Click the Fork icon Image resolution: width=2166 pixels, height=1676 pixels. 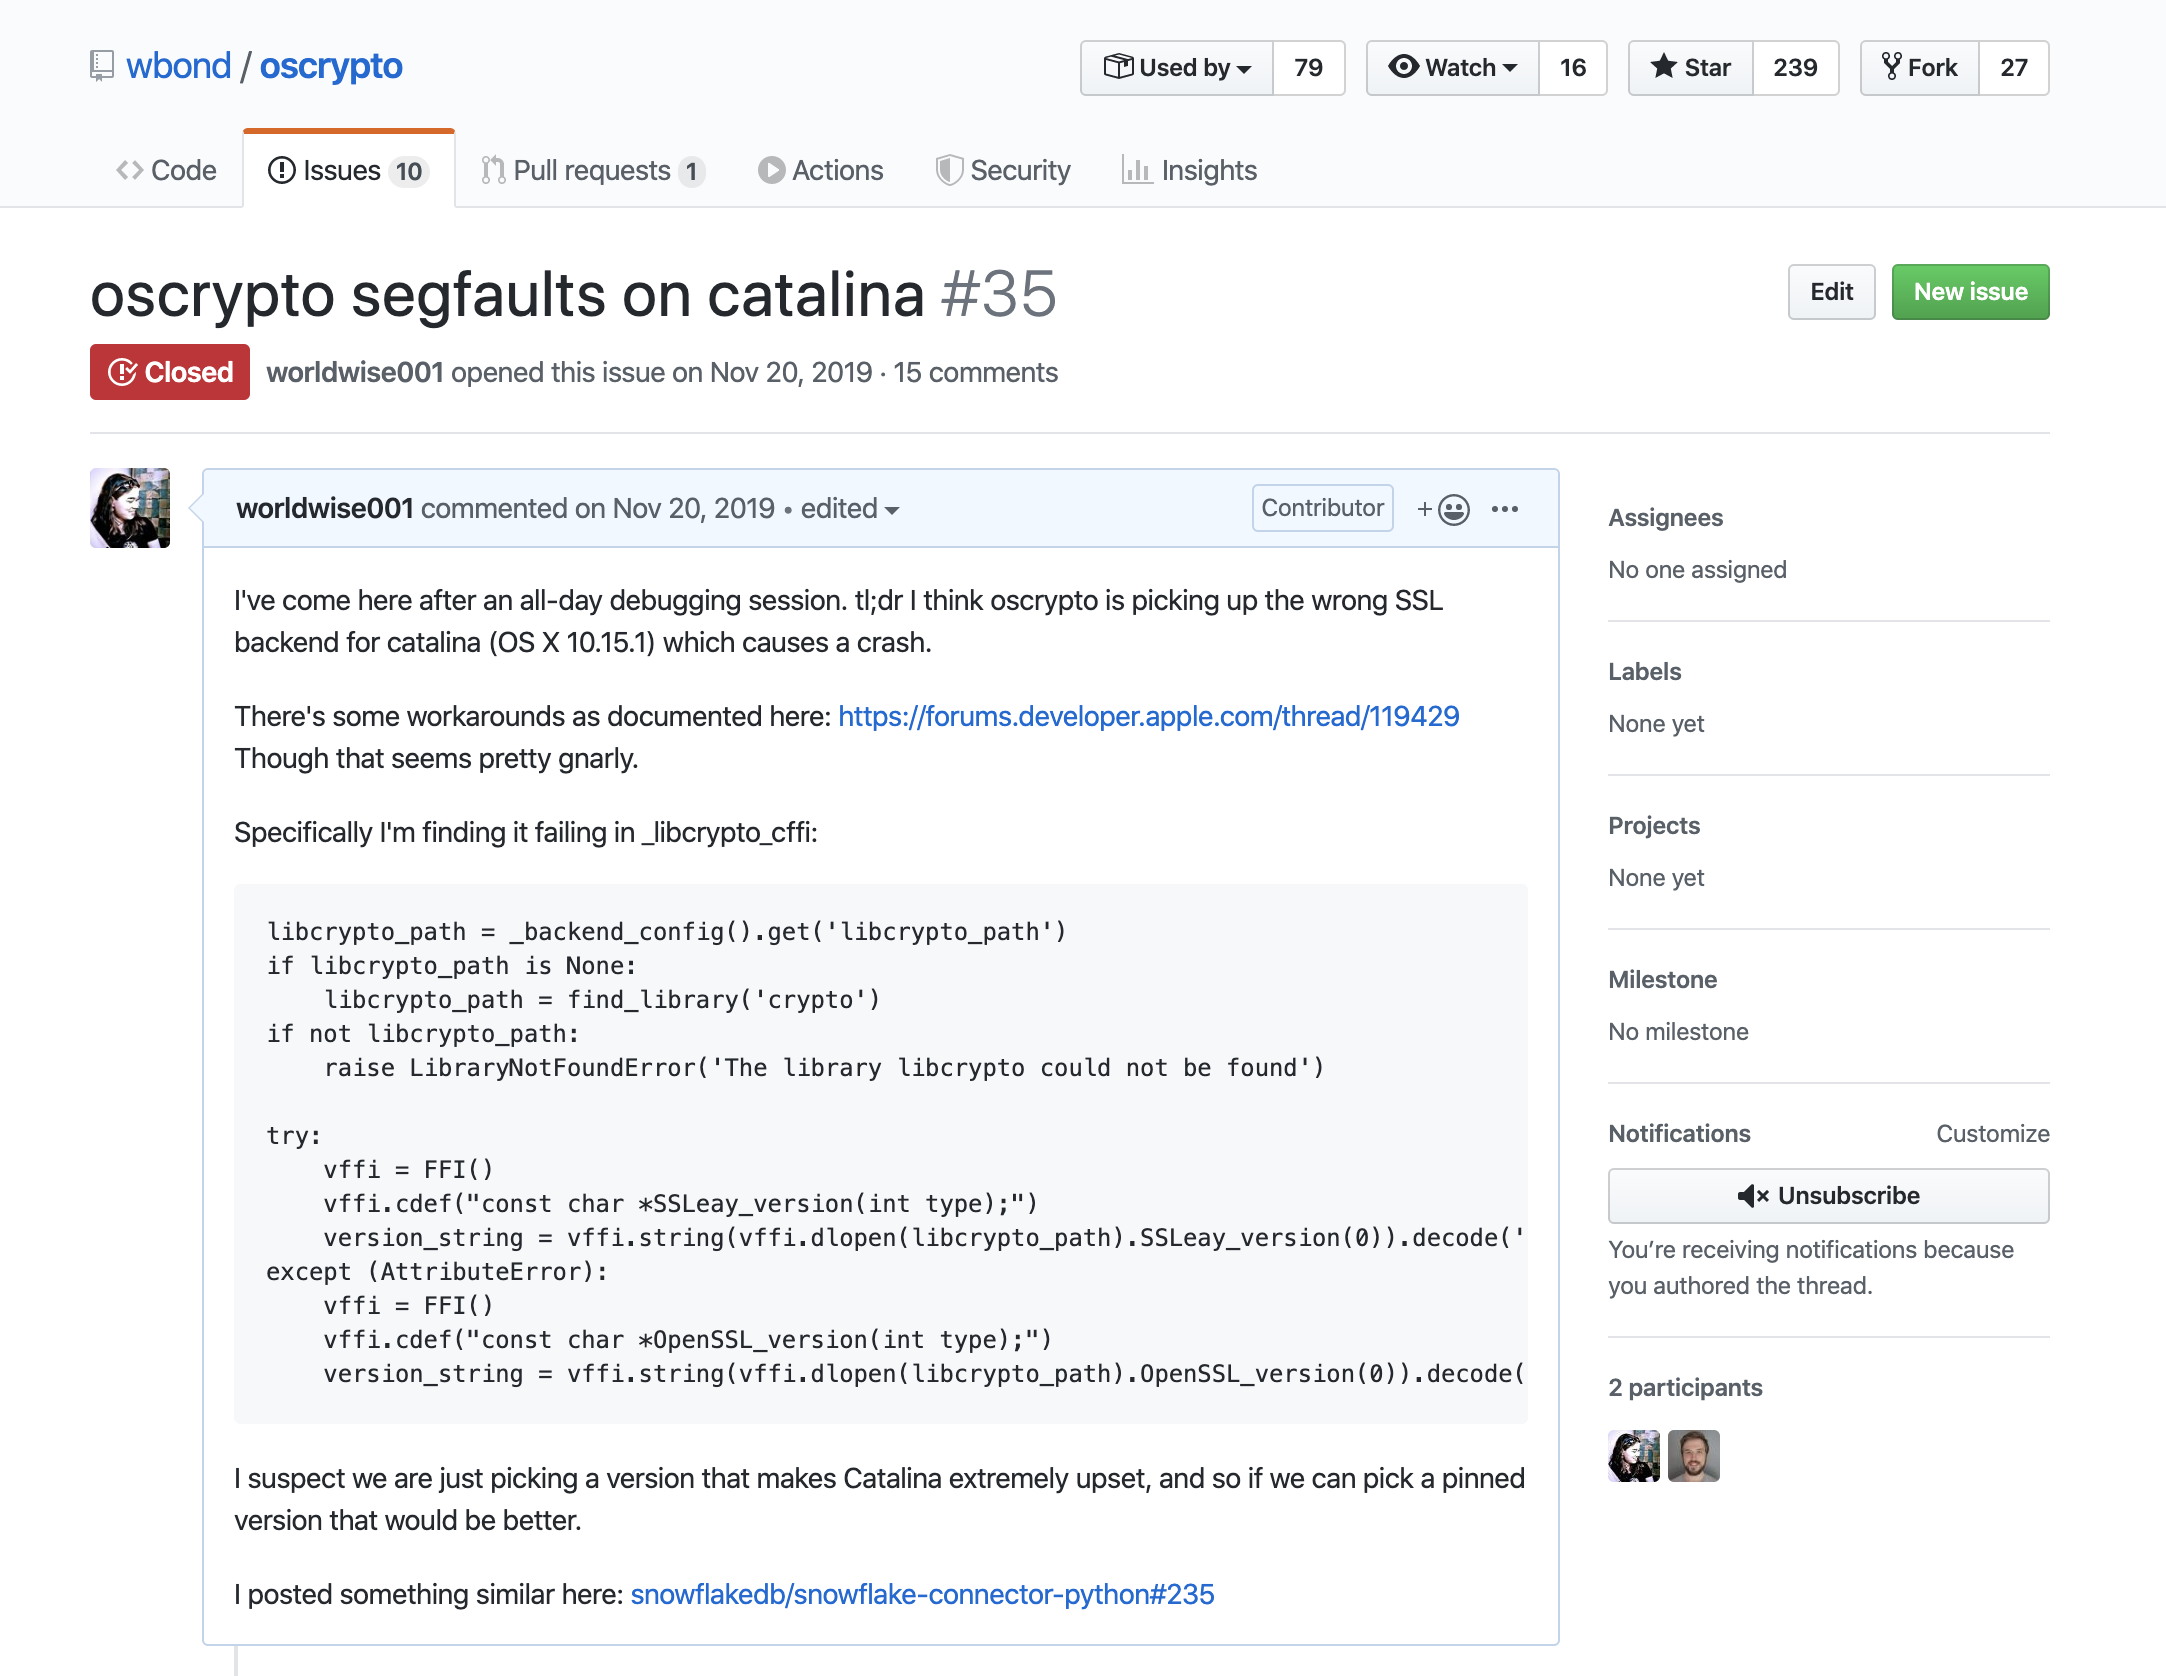pos(1892,67)
